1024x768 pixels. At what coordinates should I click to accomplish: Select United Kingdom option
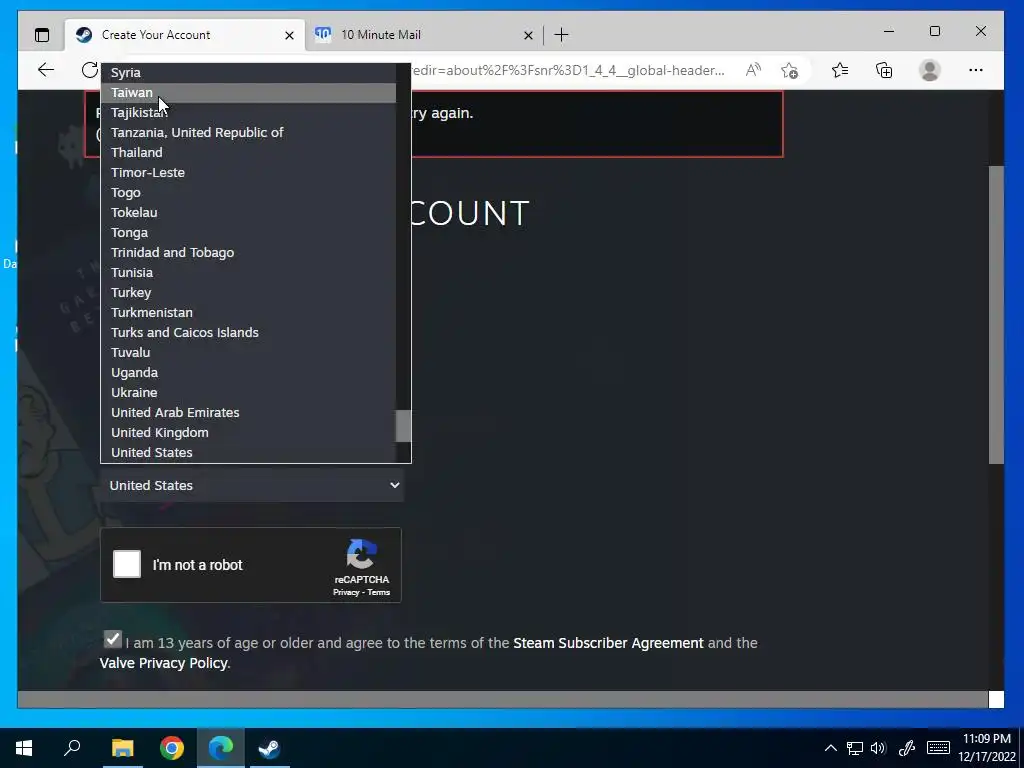tap(248, 432)
